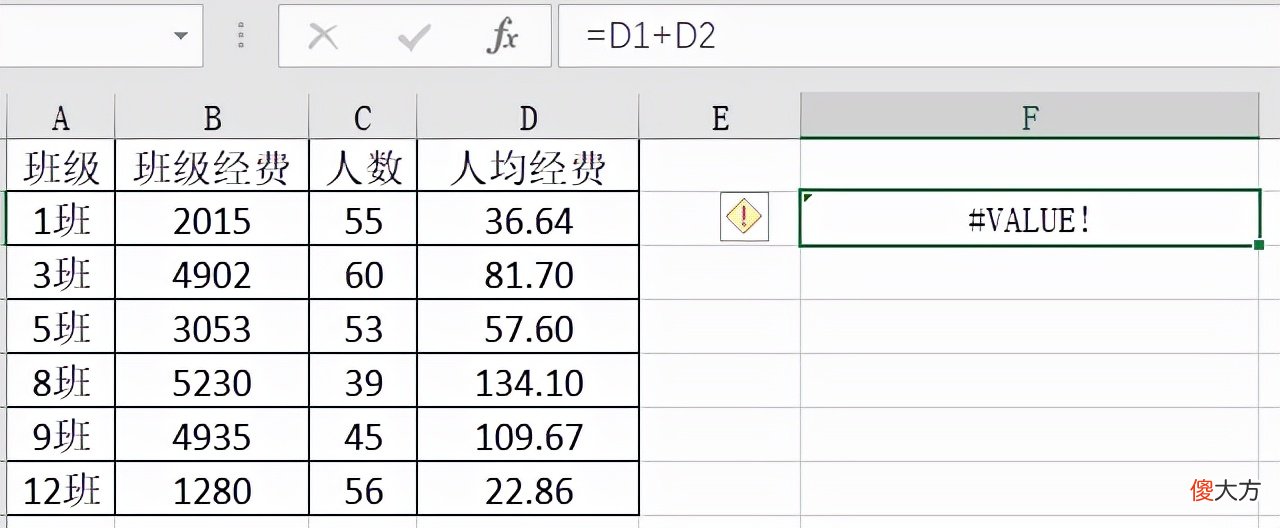Select cell with value 57.60
The width and height of the screenshot is (1280, 528).
[528, 327]
